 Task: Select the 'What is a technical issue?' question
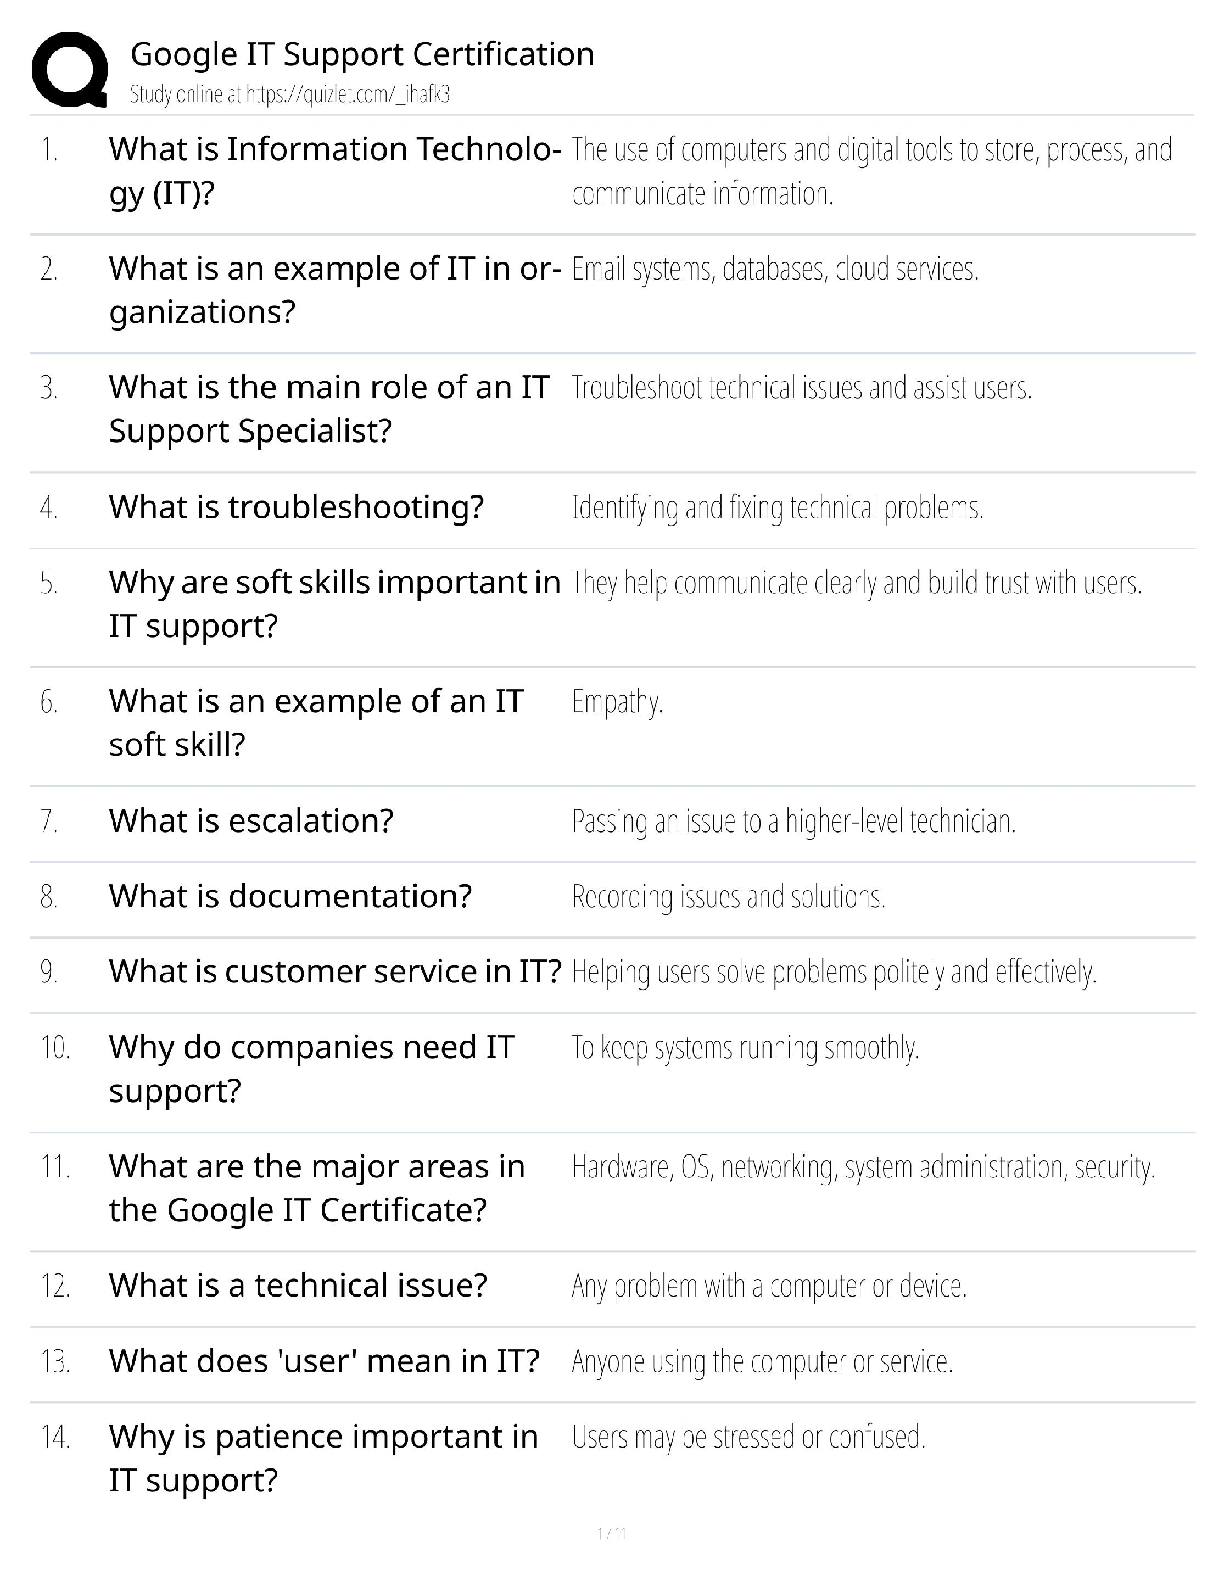(x=298, y=1285)
